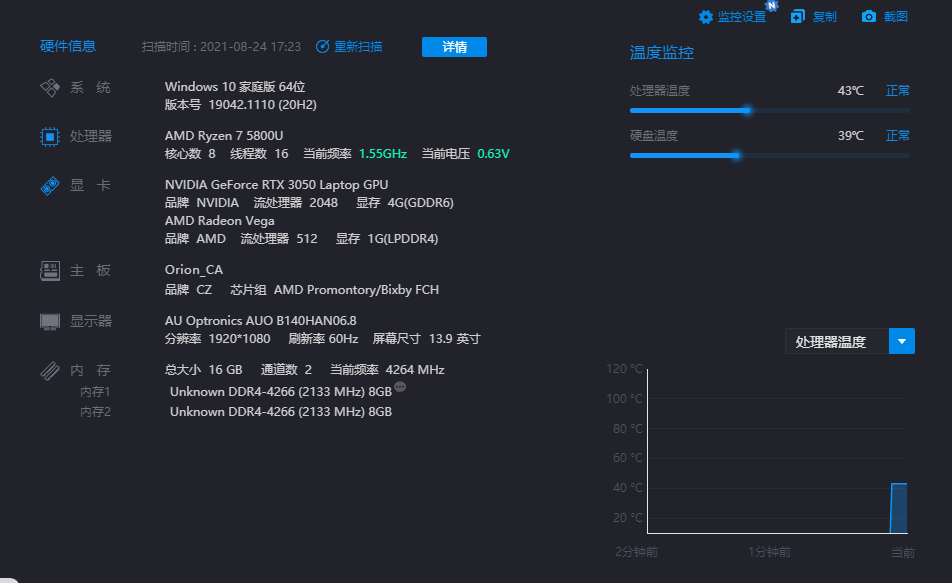Screen dimensions: 952x583
Task: Click AMD Promontory/Bixby FCH chipset text
Action: 356,290
